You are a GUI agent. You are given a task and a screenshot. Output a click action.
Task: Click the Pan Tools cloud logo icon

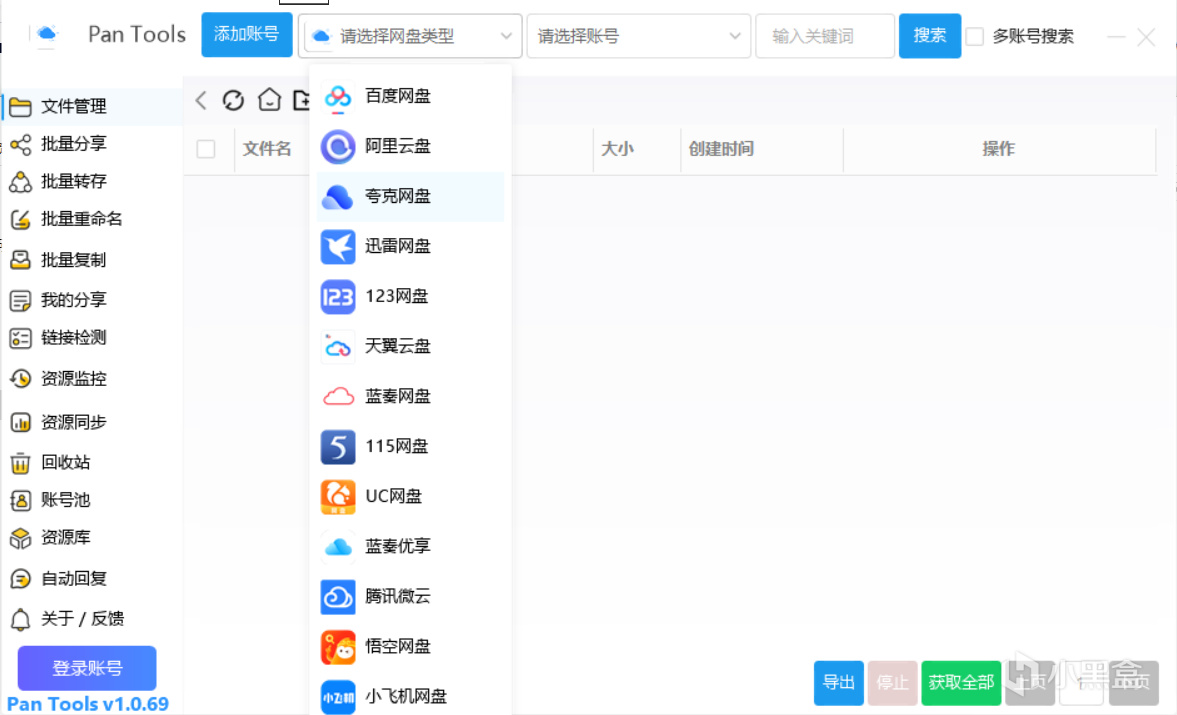tap(47, 34)
